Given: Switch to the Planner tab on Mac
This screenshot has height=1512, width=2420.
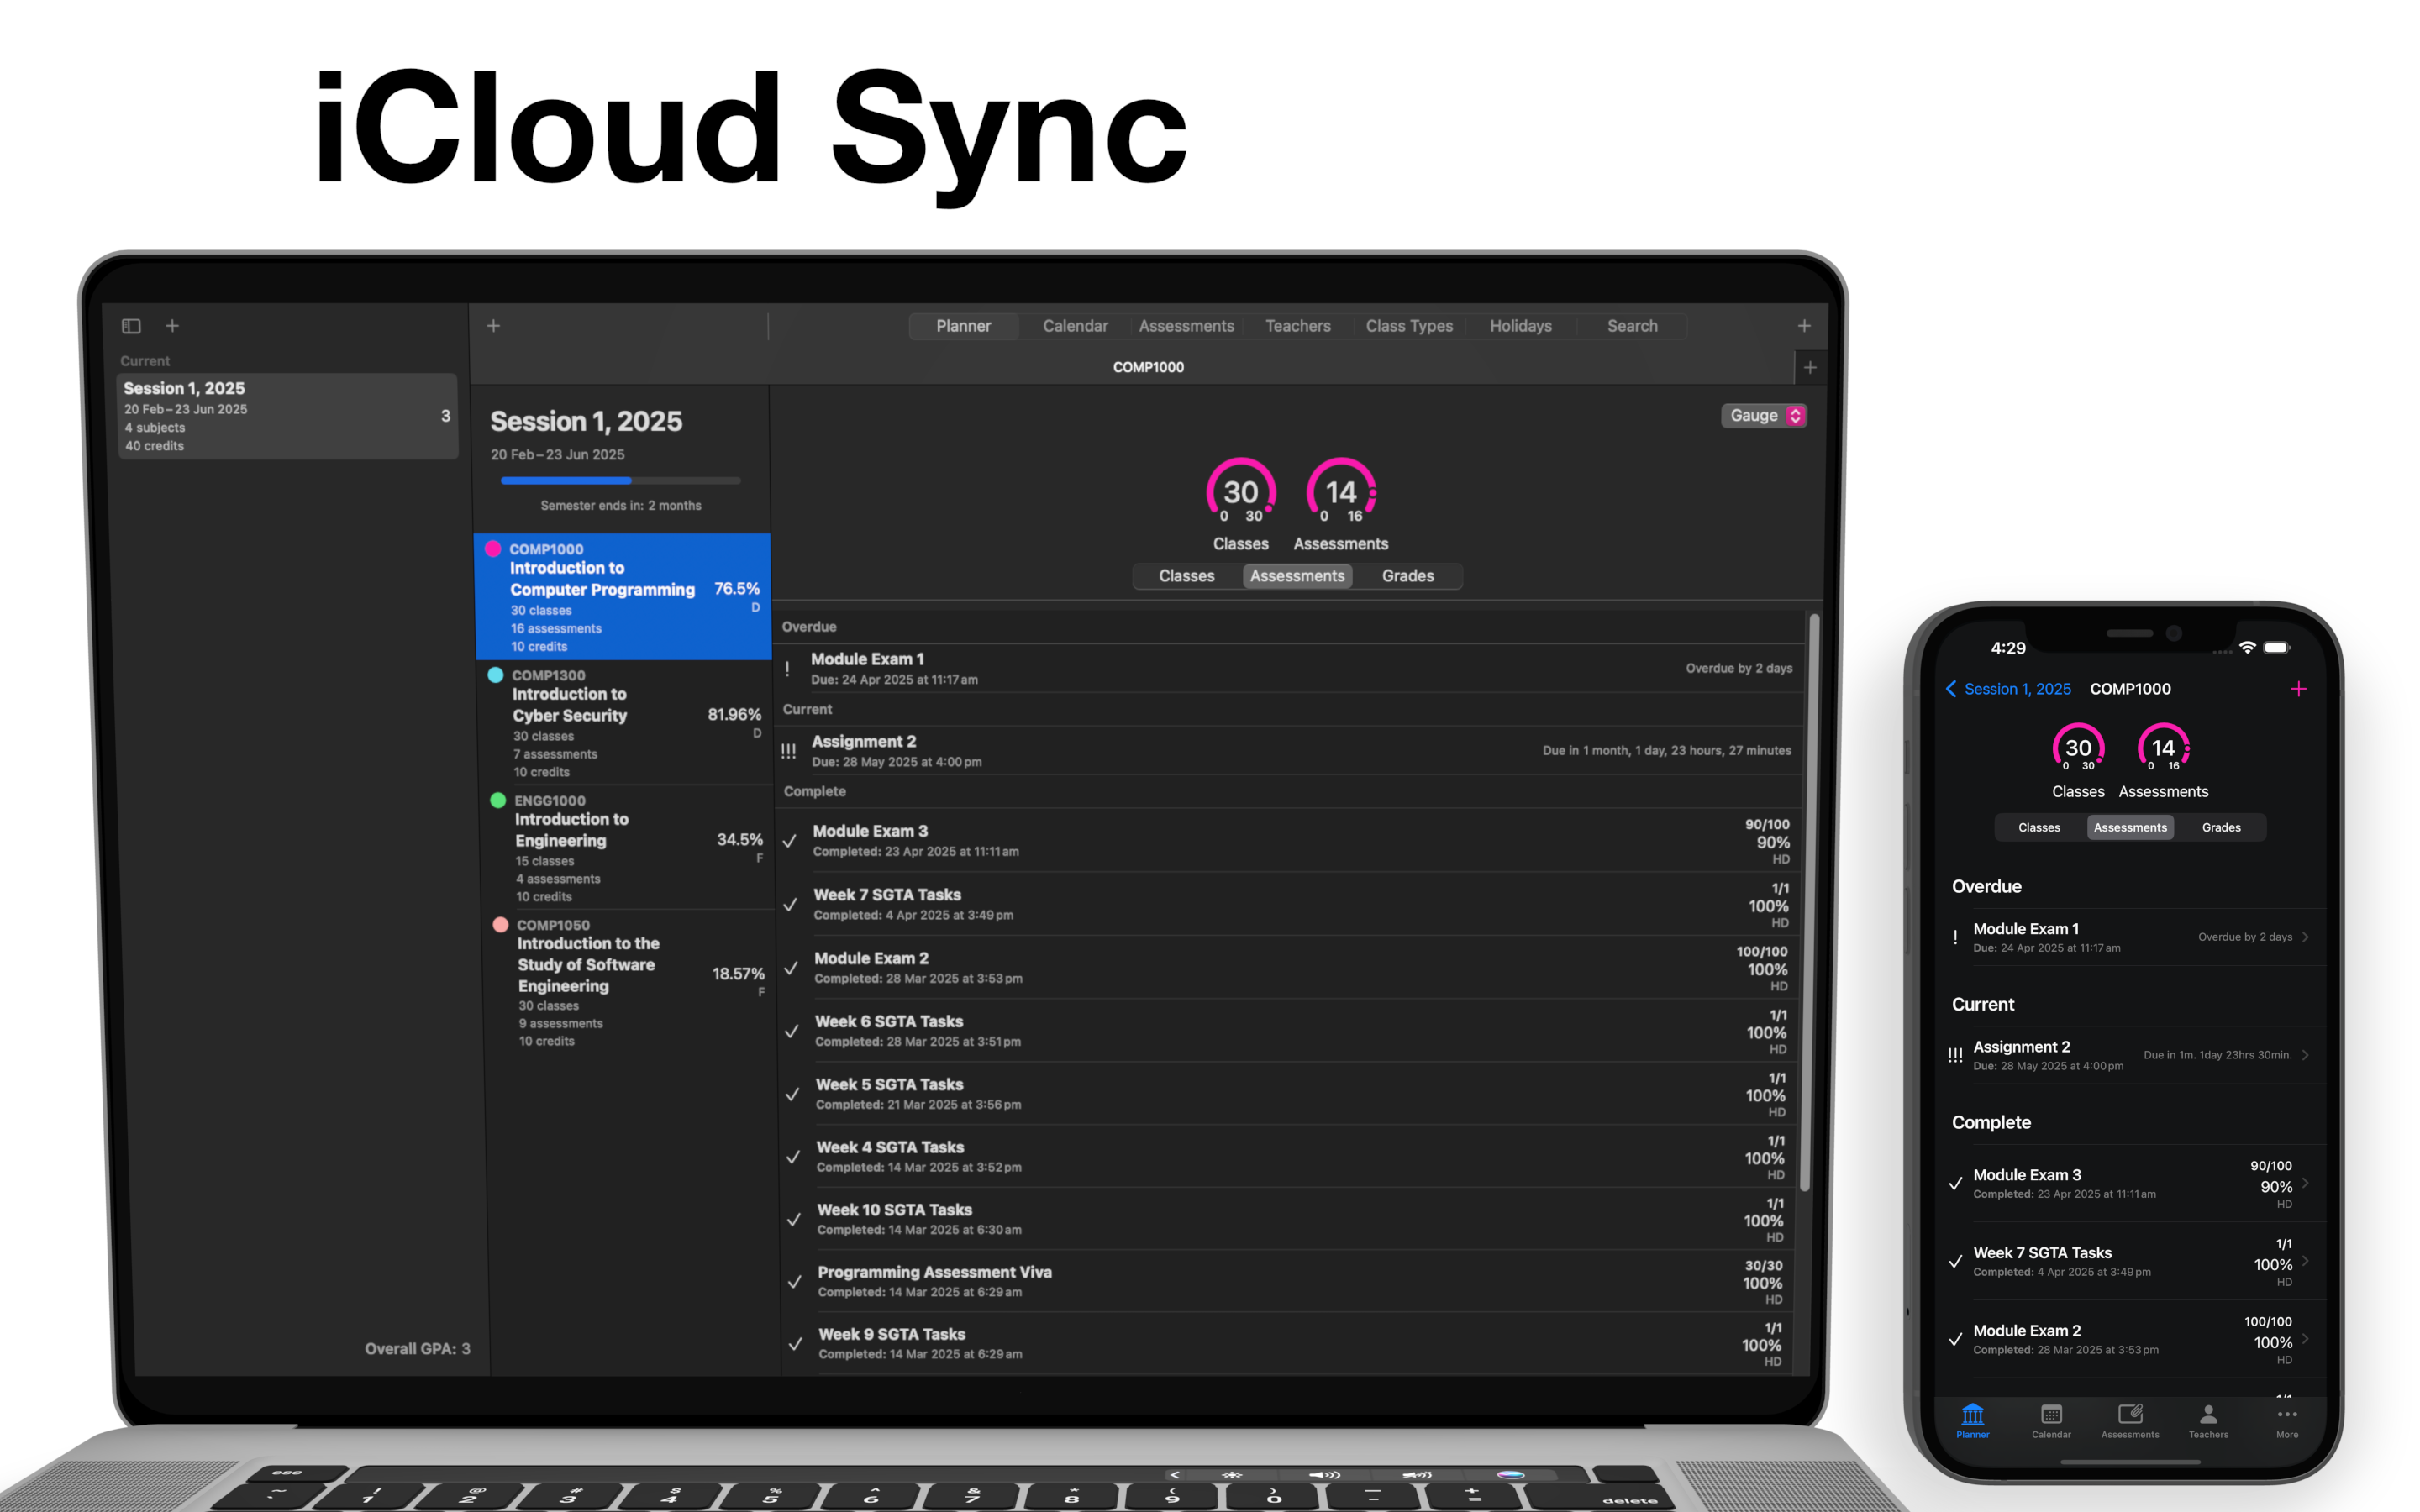Looking at the screenshot, I should (963, 326).
